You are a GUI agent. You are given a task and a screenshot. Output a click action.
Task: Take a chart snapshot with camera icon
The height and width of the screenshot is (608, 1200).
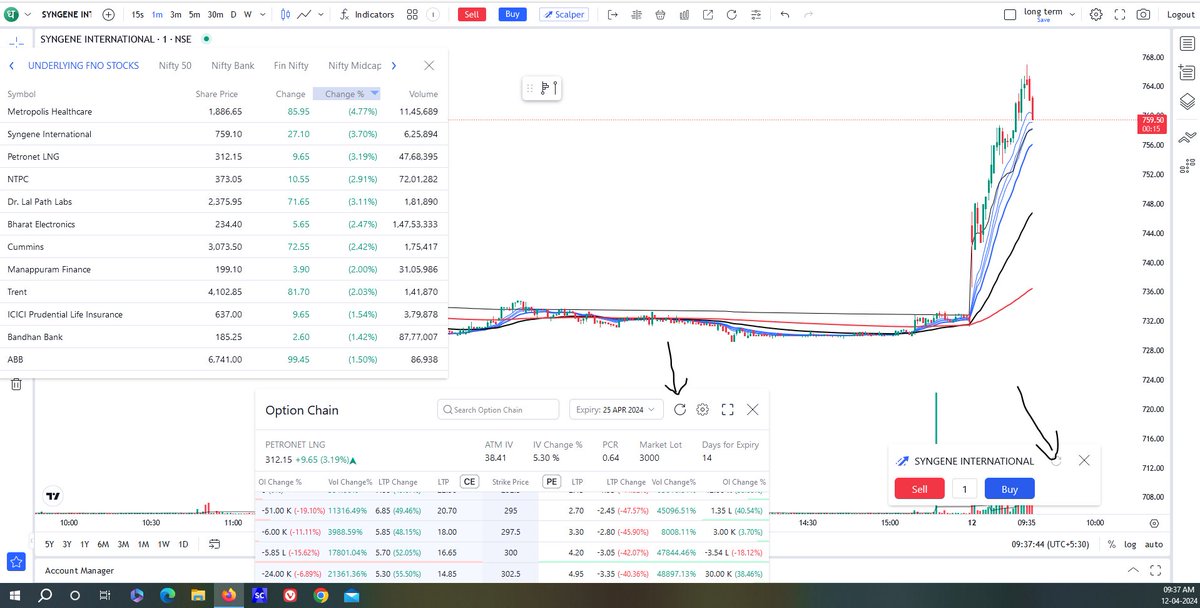pyautogui.click(x=1143, y=15)
